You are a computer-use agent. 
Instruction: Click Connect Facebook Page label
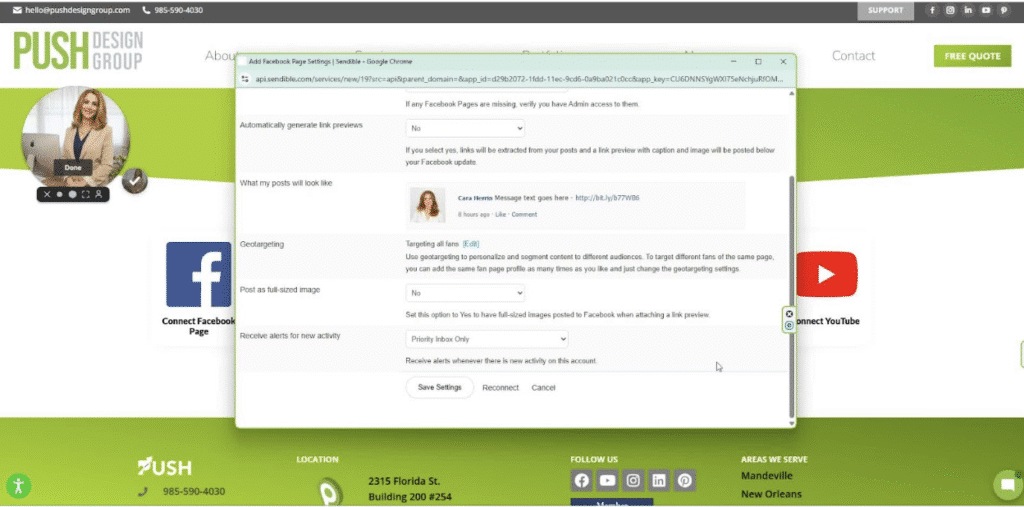pos(199,326)
